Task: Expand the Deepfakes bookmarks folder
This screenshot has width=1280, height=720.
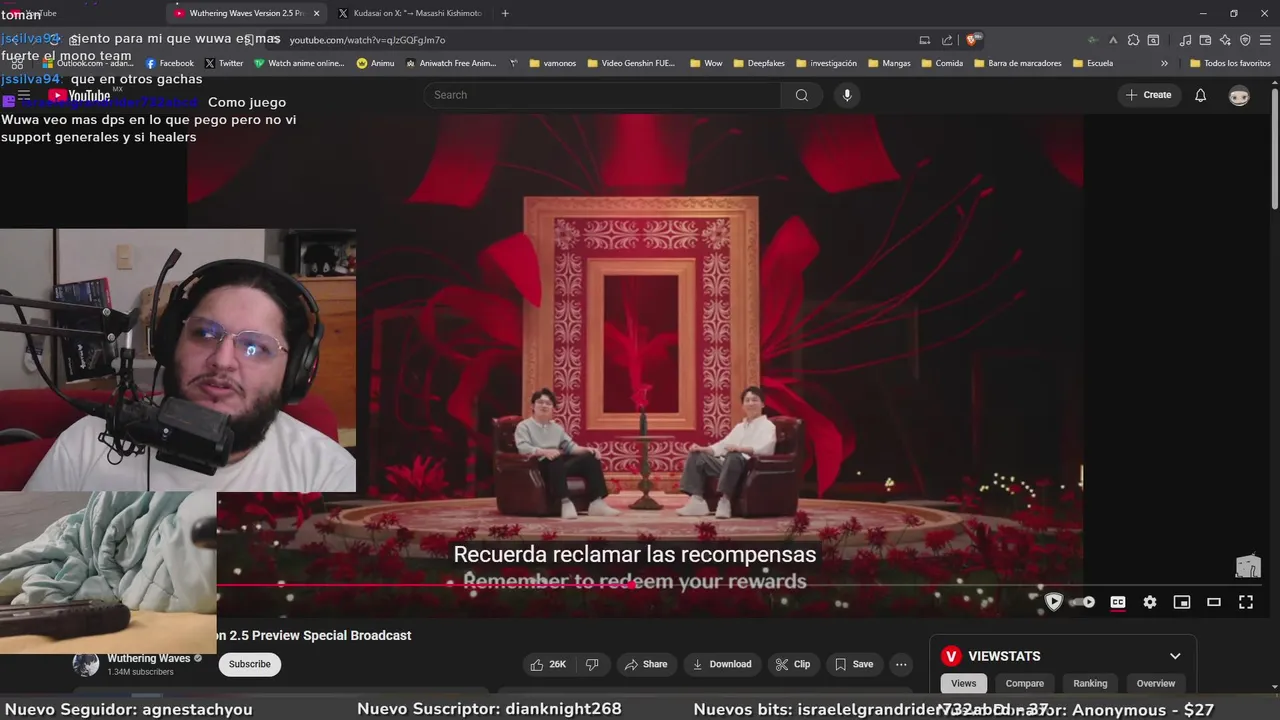Action: (758, 63)
